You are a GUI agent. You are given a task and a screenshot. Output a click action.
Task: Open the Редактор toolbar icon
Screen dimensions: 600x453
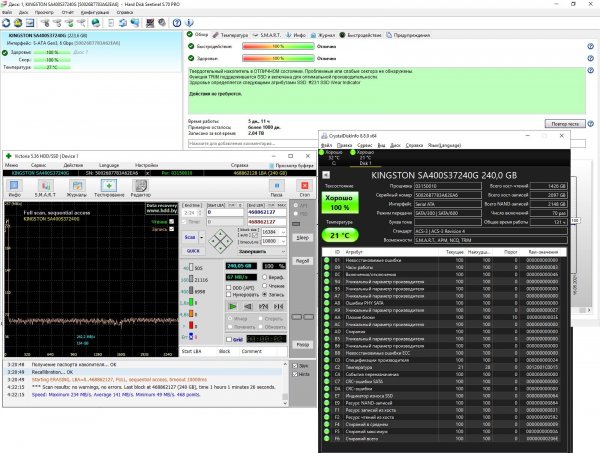click(141, 188)
